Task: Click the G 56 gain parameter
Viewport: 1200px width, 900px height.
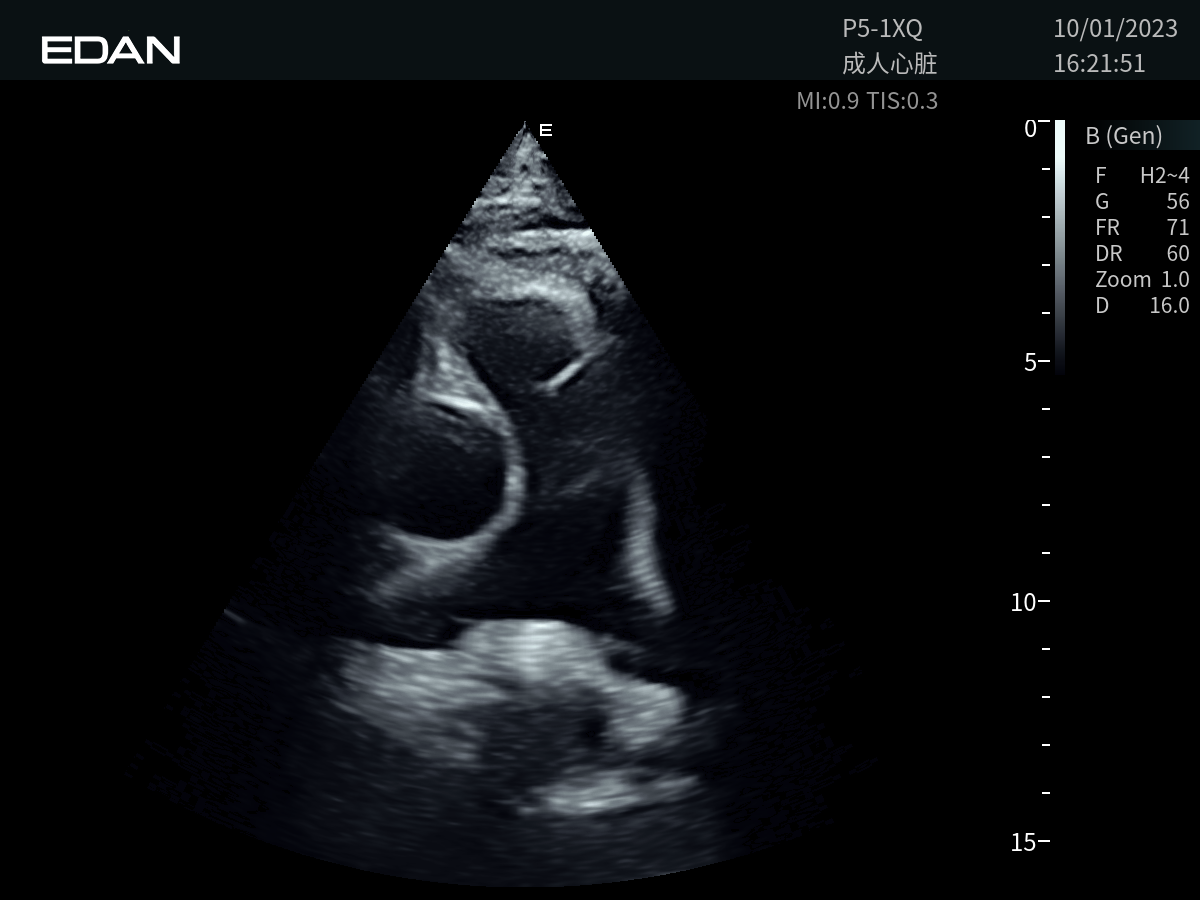Action: tap(1142, 202)
